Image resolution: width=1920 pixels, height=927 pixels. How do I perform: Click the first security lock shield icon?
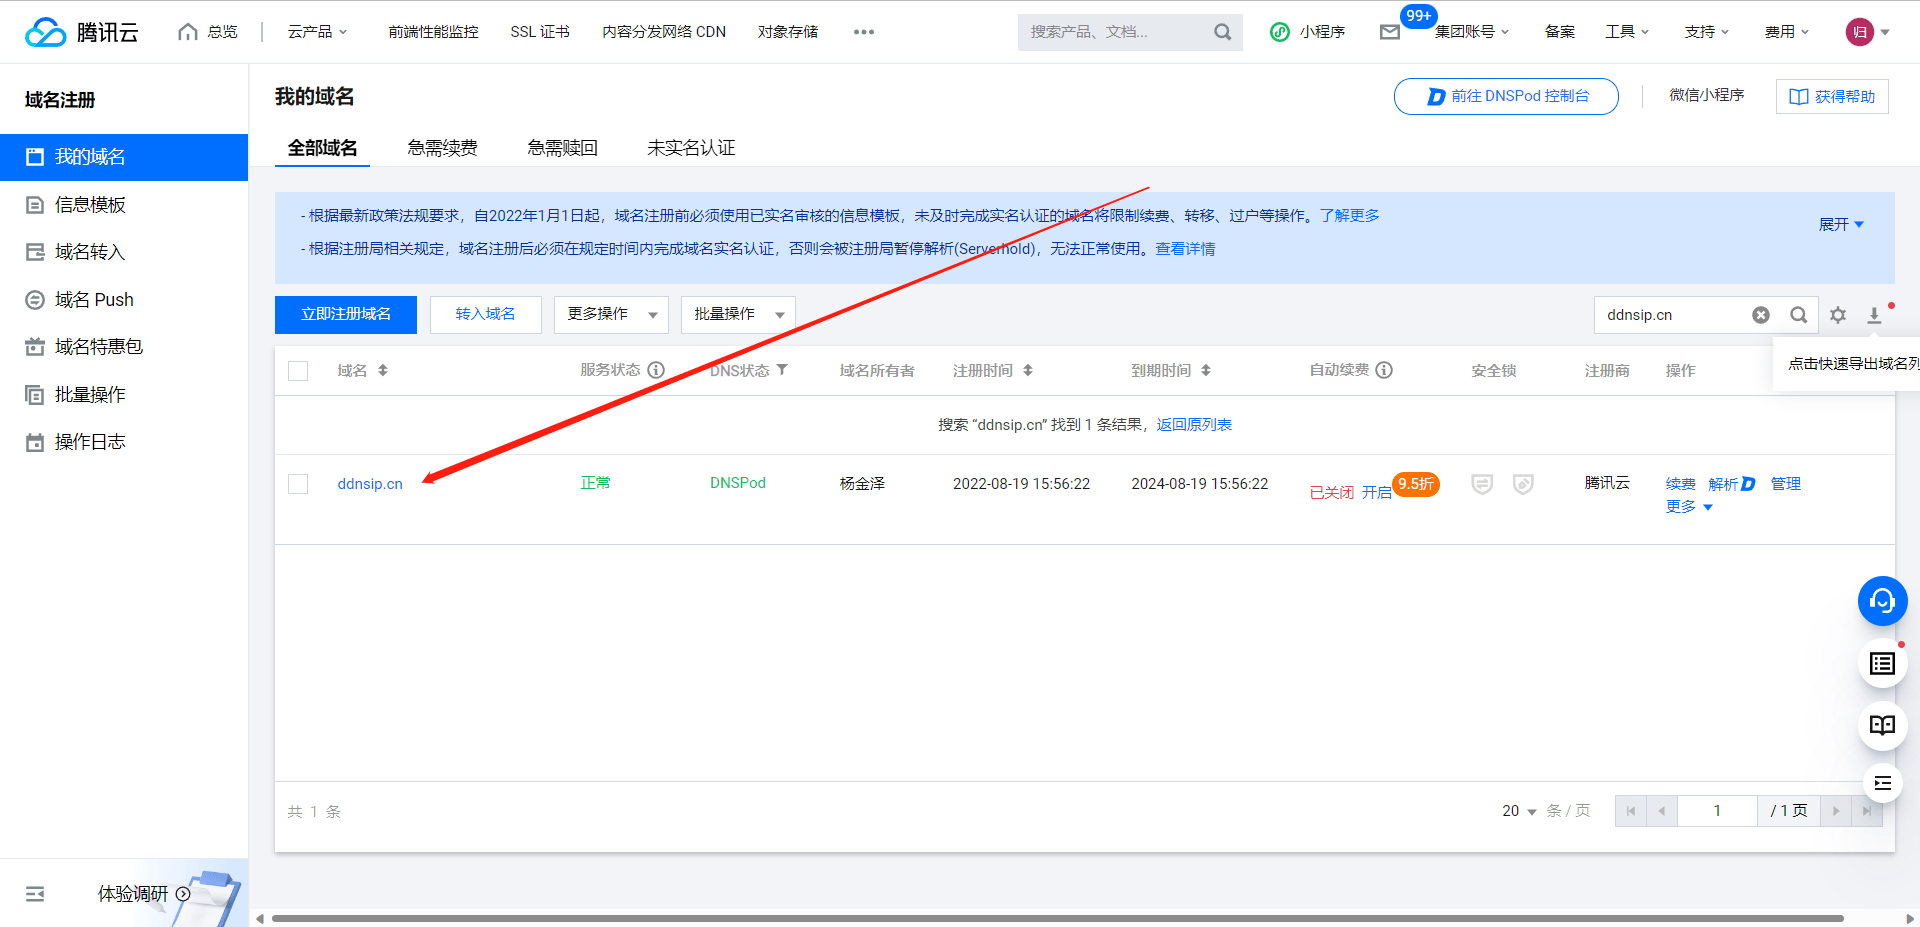(x=1482, y=484)
